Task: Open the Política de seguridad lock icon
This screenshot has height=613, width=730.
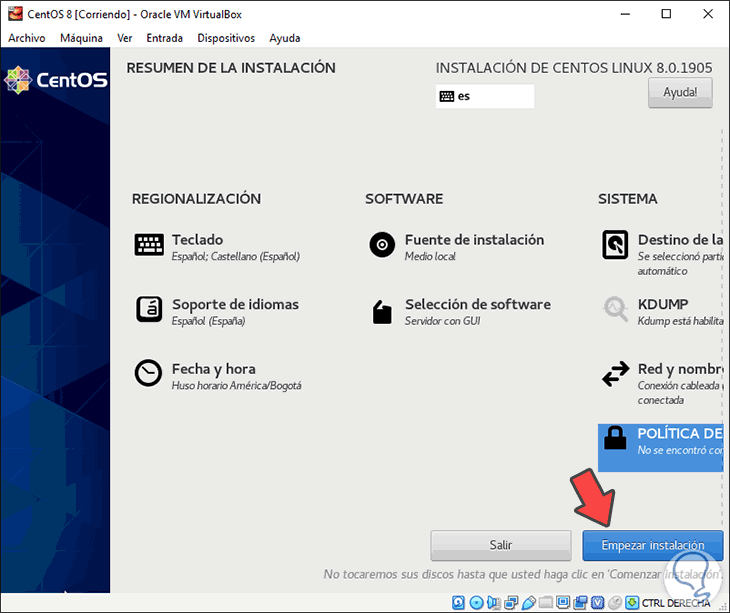Action: [x=615, y=438]
